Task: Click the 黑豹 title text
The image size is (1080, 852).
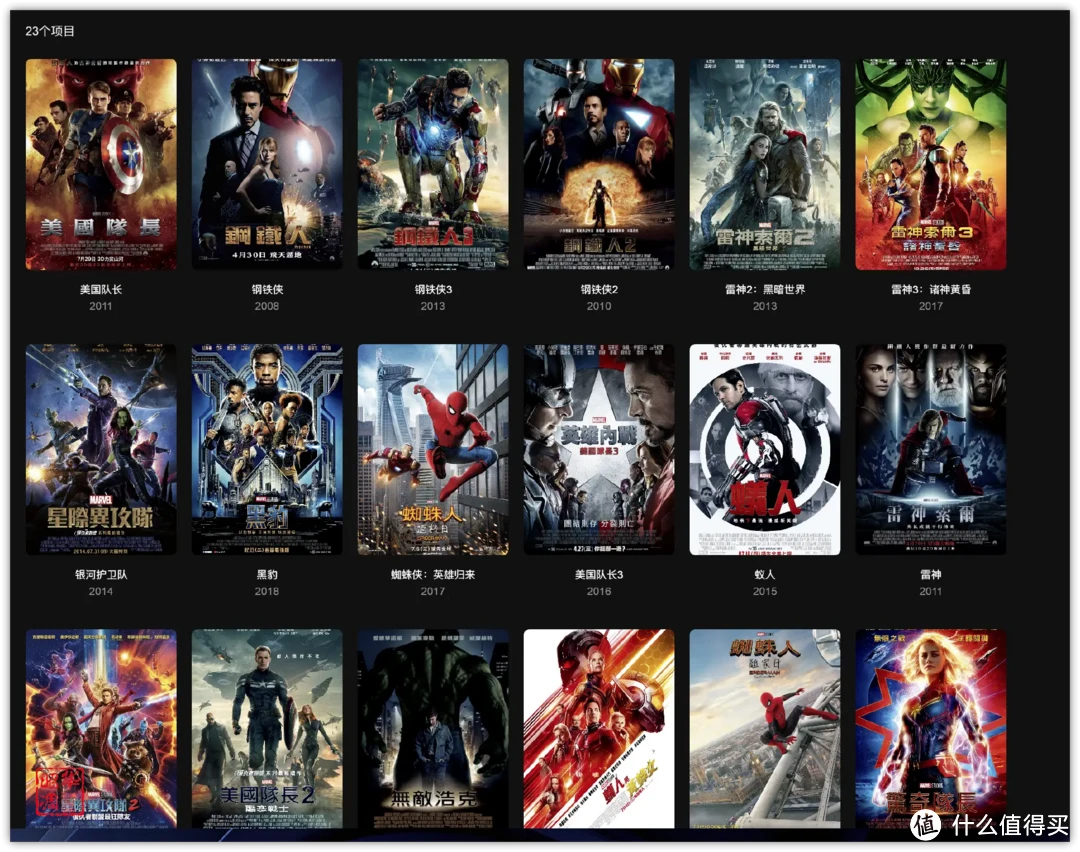Action: 267,574
